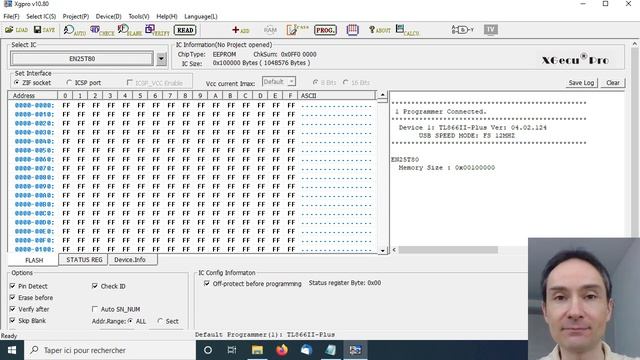Click the LOAD file toolbar icon
This screenshot has height=360, width=640.
pyautogui.click(x=16, y=30)
